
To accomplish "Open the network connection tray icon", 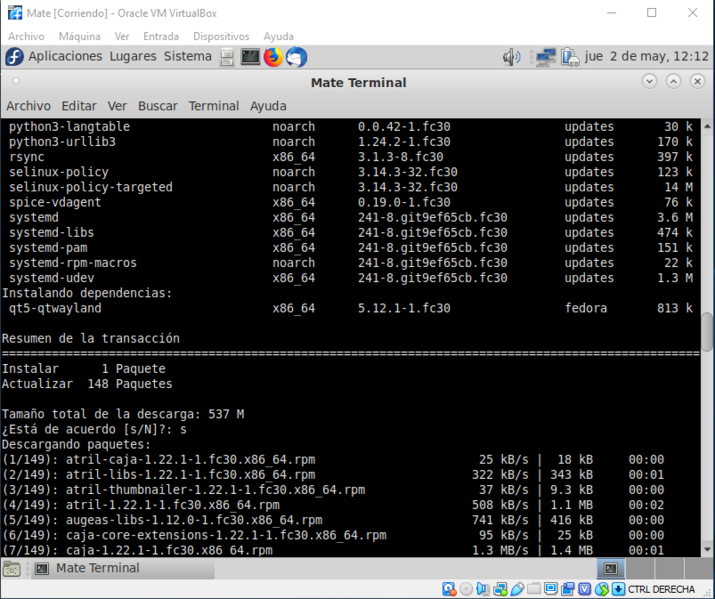I will 545,57.
